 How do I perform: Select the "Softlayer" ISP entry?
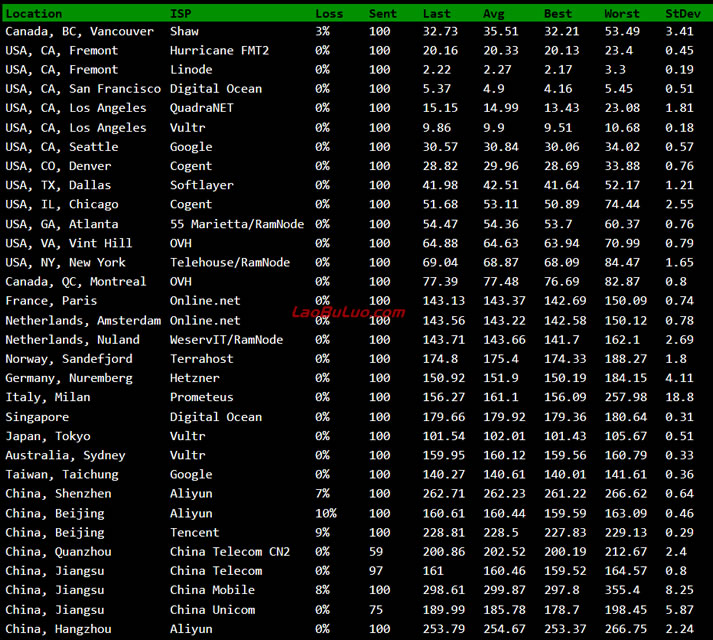click(x=201, y=185)
